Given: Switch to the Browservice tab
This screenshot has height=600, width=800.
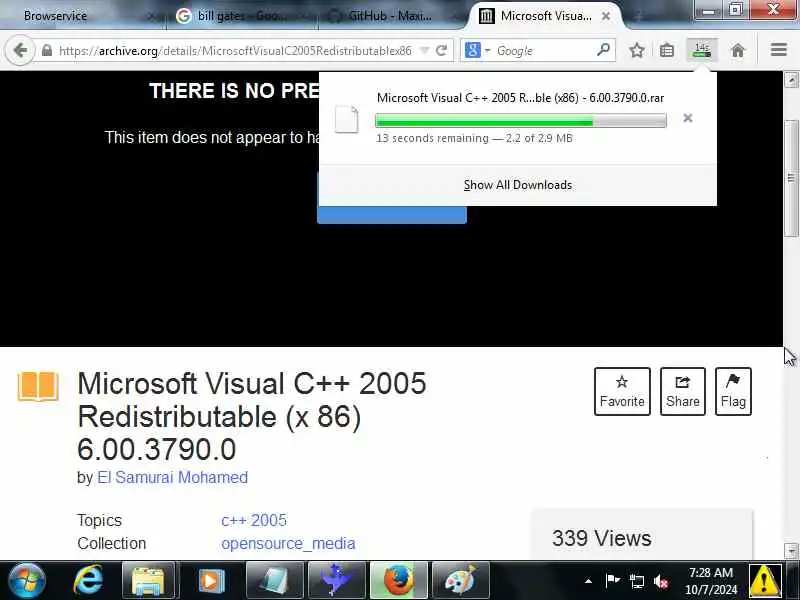Looking at the screenshot, I should 55,16.
